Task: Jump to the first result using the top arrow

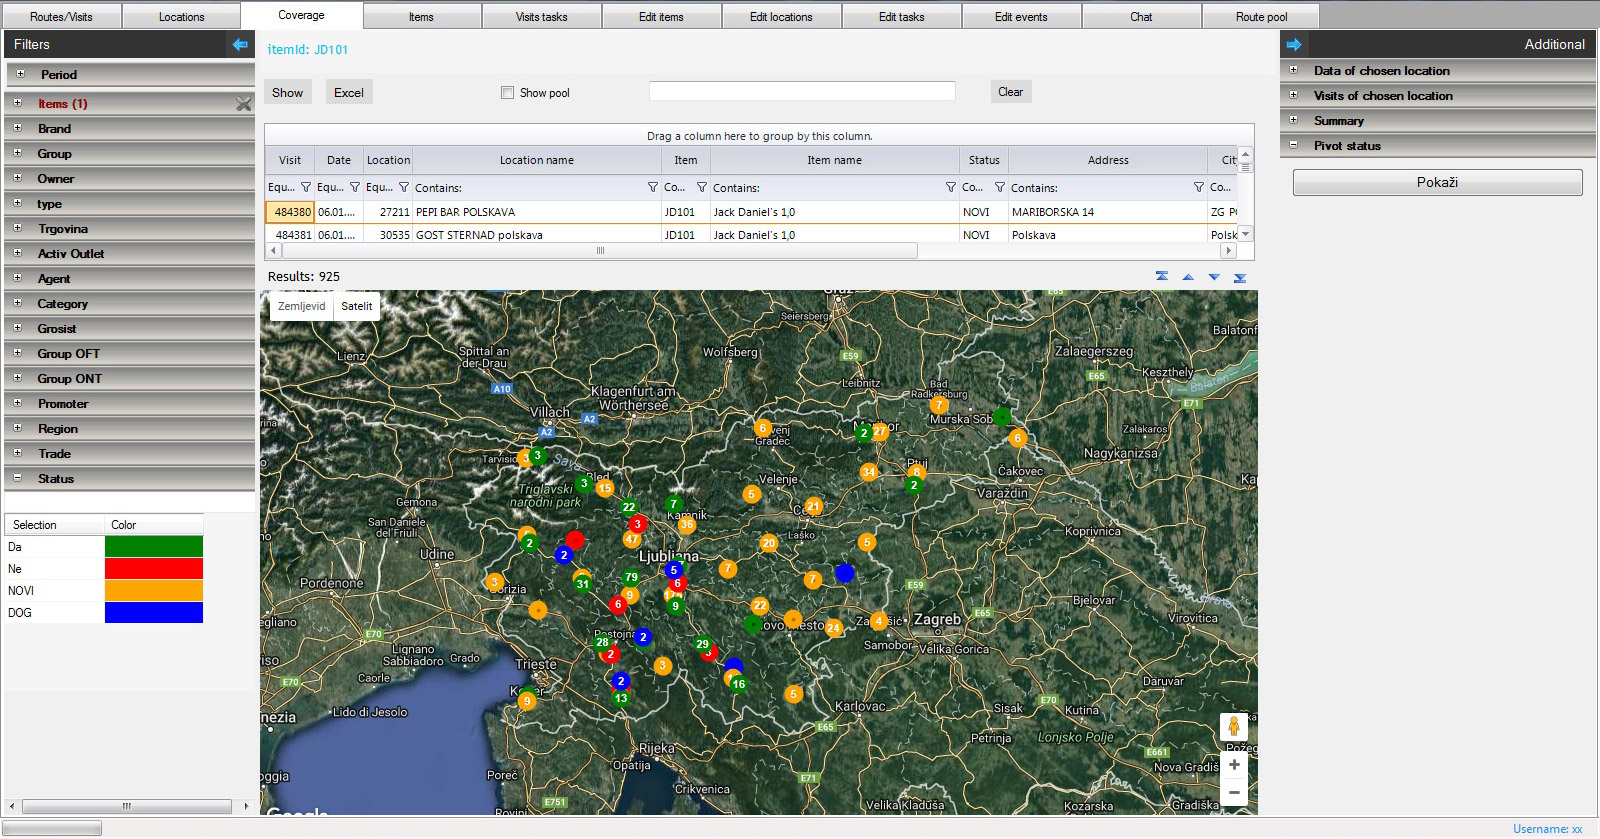Action: tap(1162, 277)
